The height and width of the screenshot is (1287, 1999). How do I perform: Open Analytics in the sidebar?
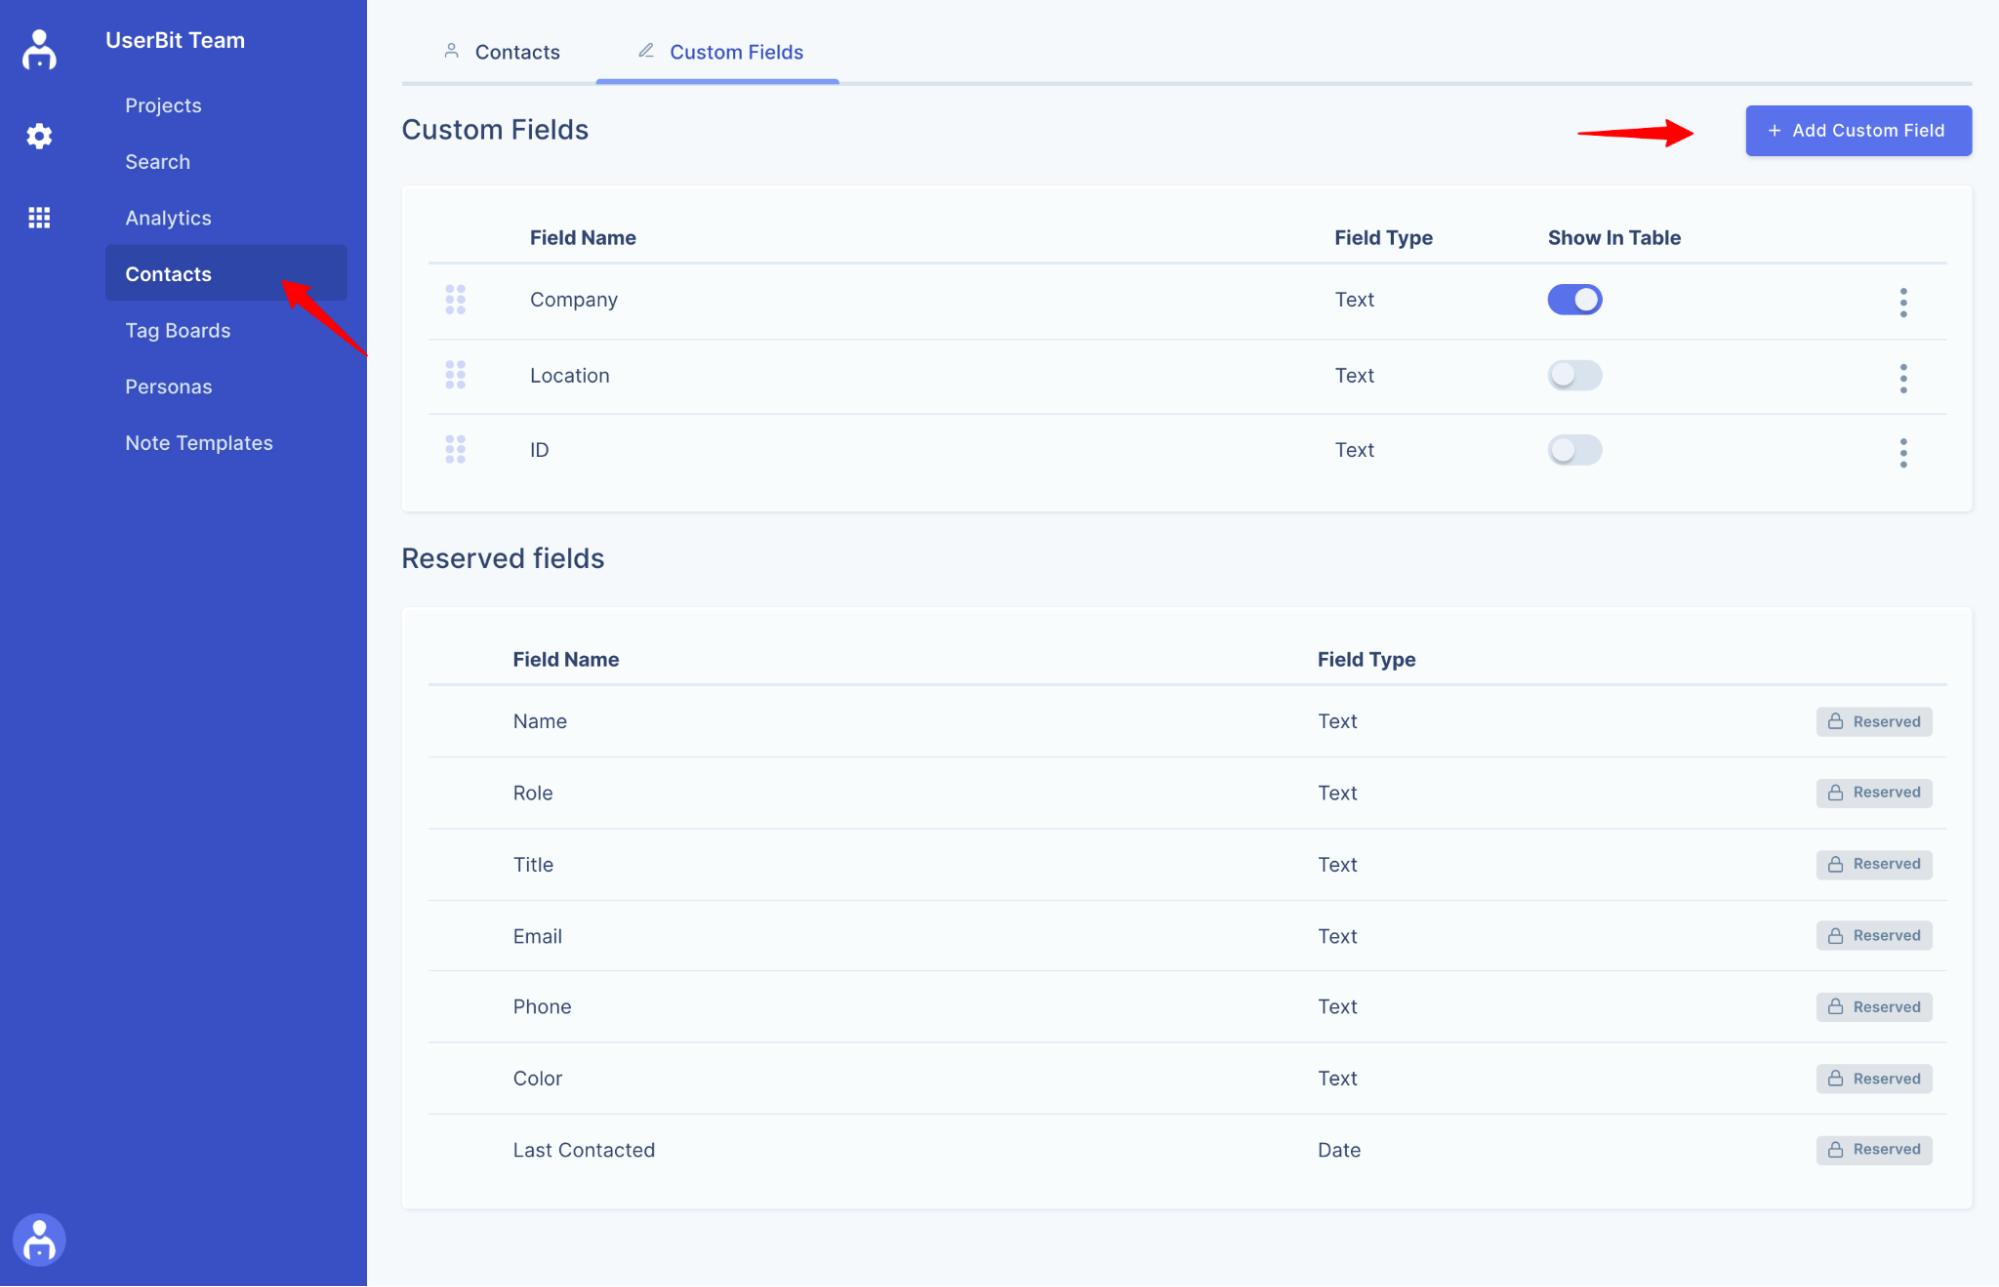coord(168,218)
